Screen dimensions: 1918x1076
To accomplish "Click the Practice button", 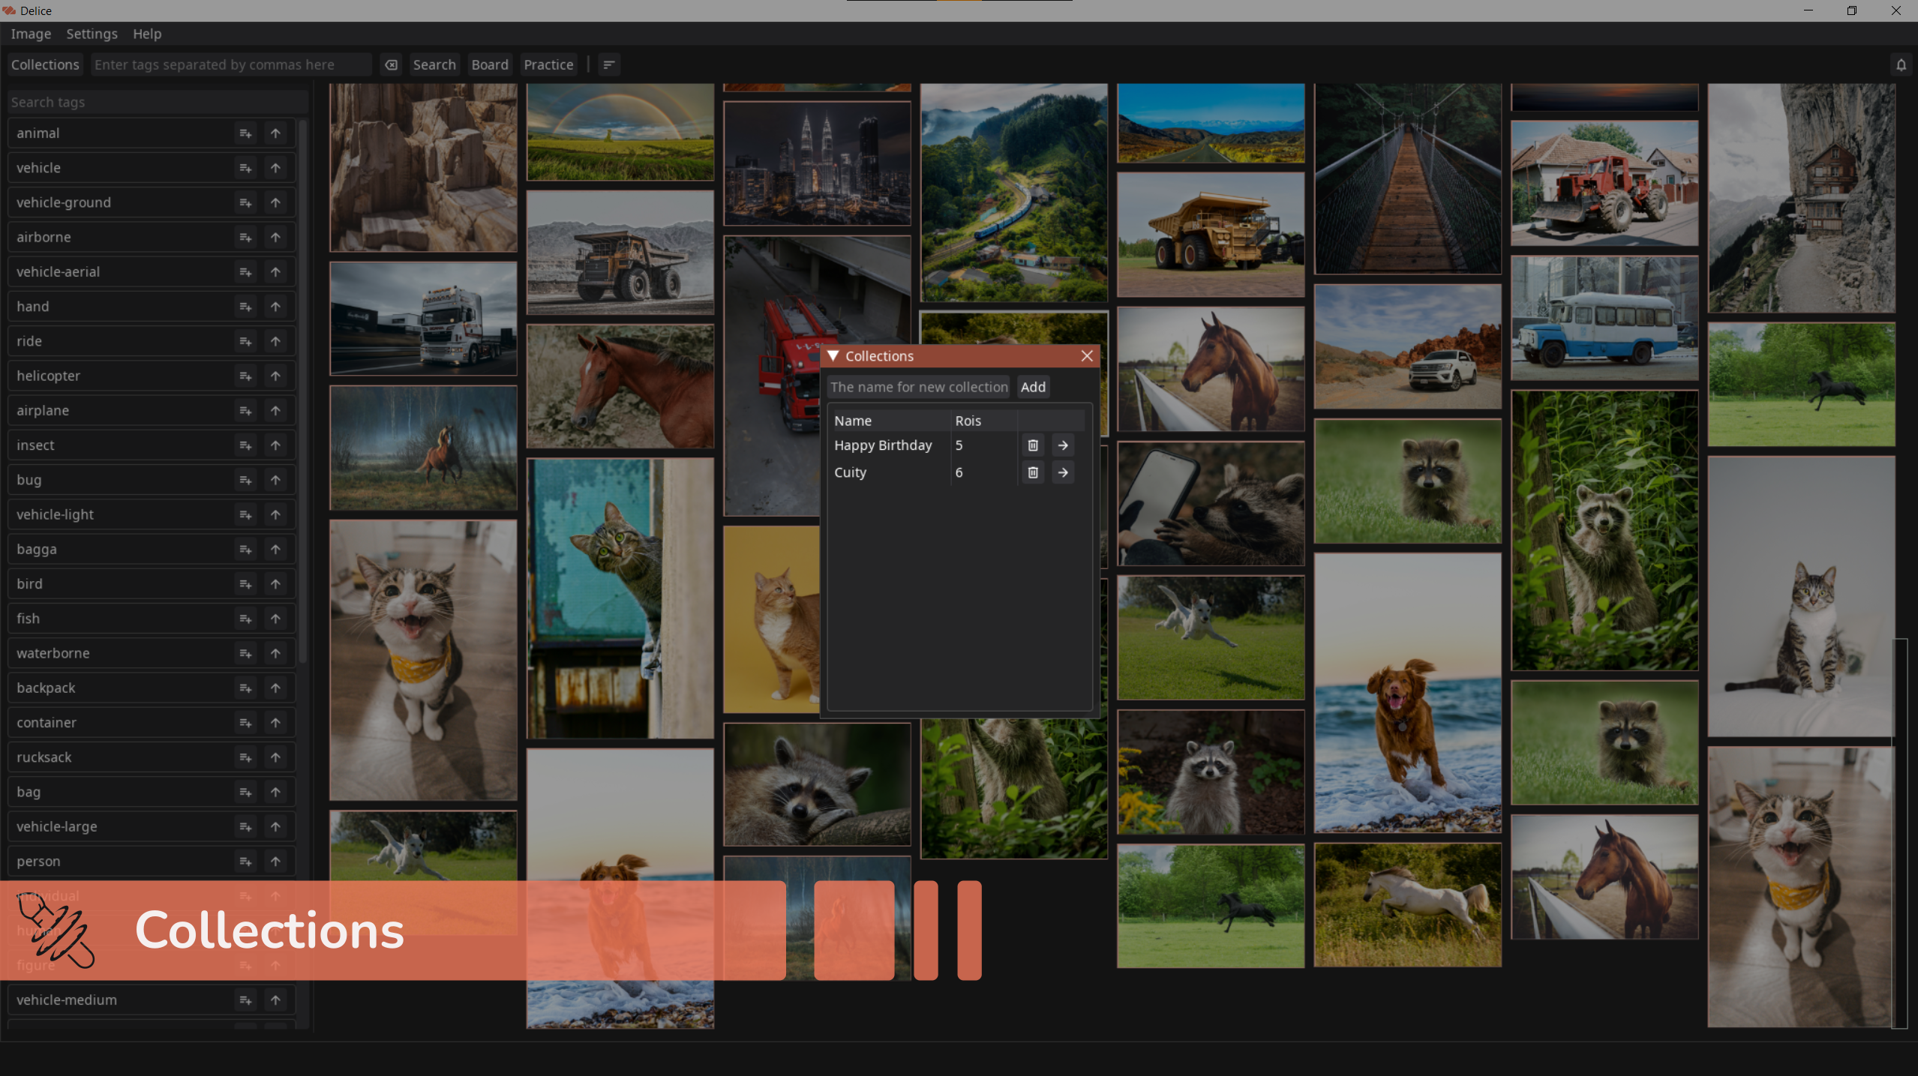I will [x=548, y=65].
